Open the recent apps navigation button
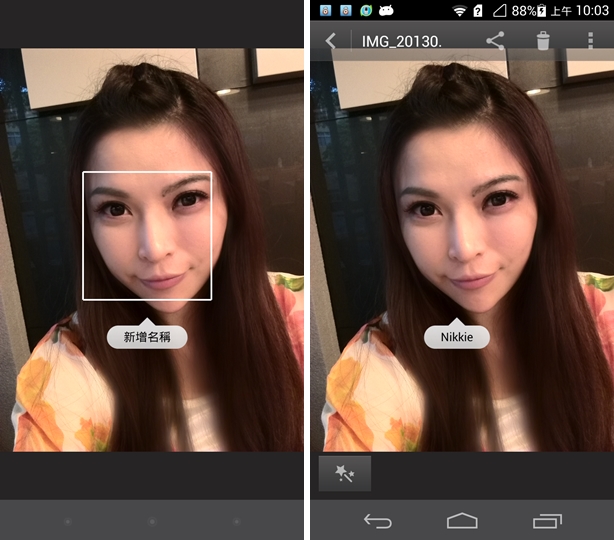Screen dimensions: 614x540 547,521
